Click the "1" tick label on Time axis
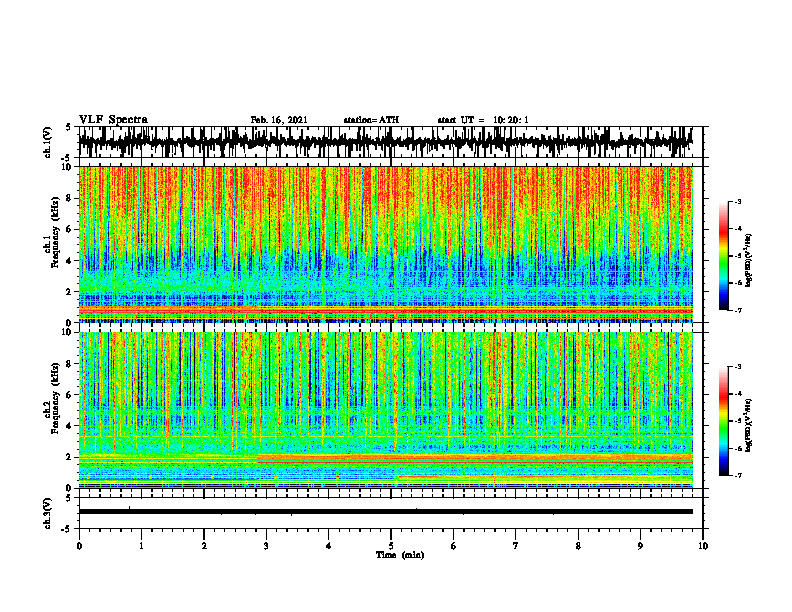Viewport: 792px width, 612px height. 141,546
